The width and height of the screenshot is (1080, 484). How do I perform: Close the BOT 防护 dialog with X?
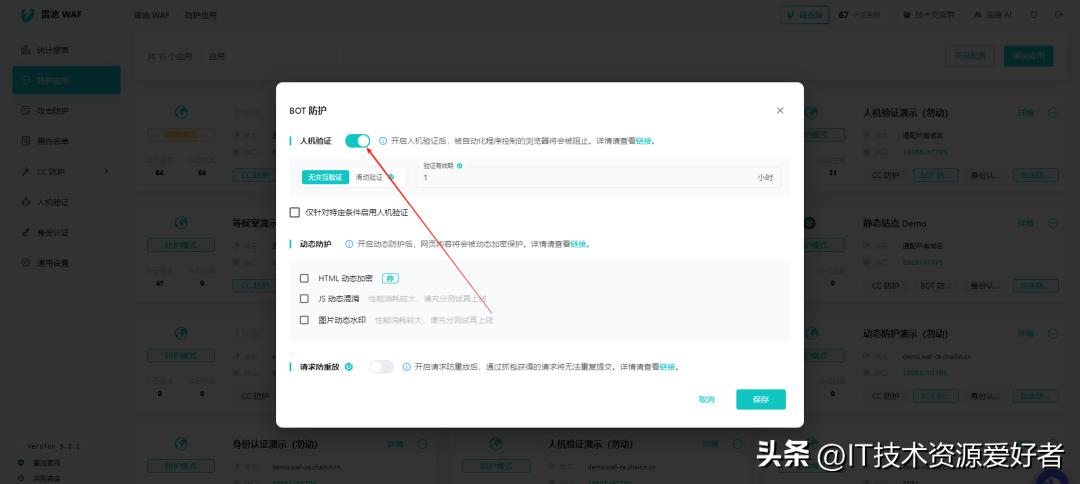point(780,110)
